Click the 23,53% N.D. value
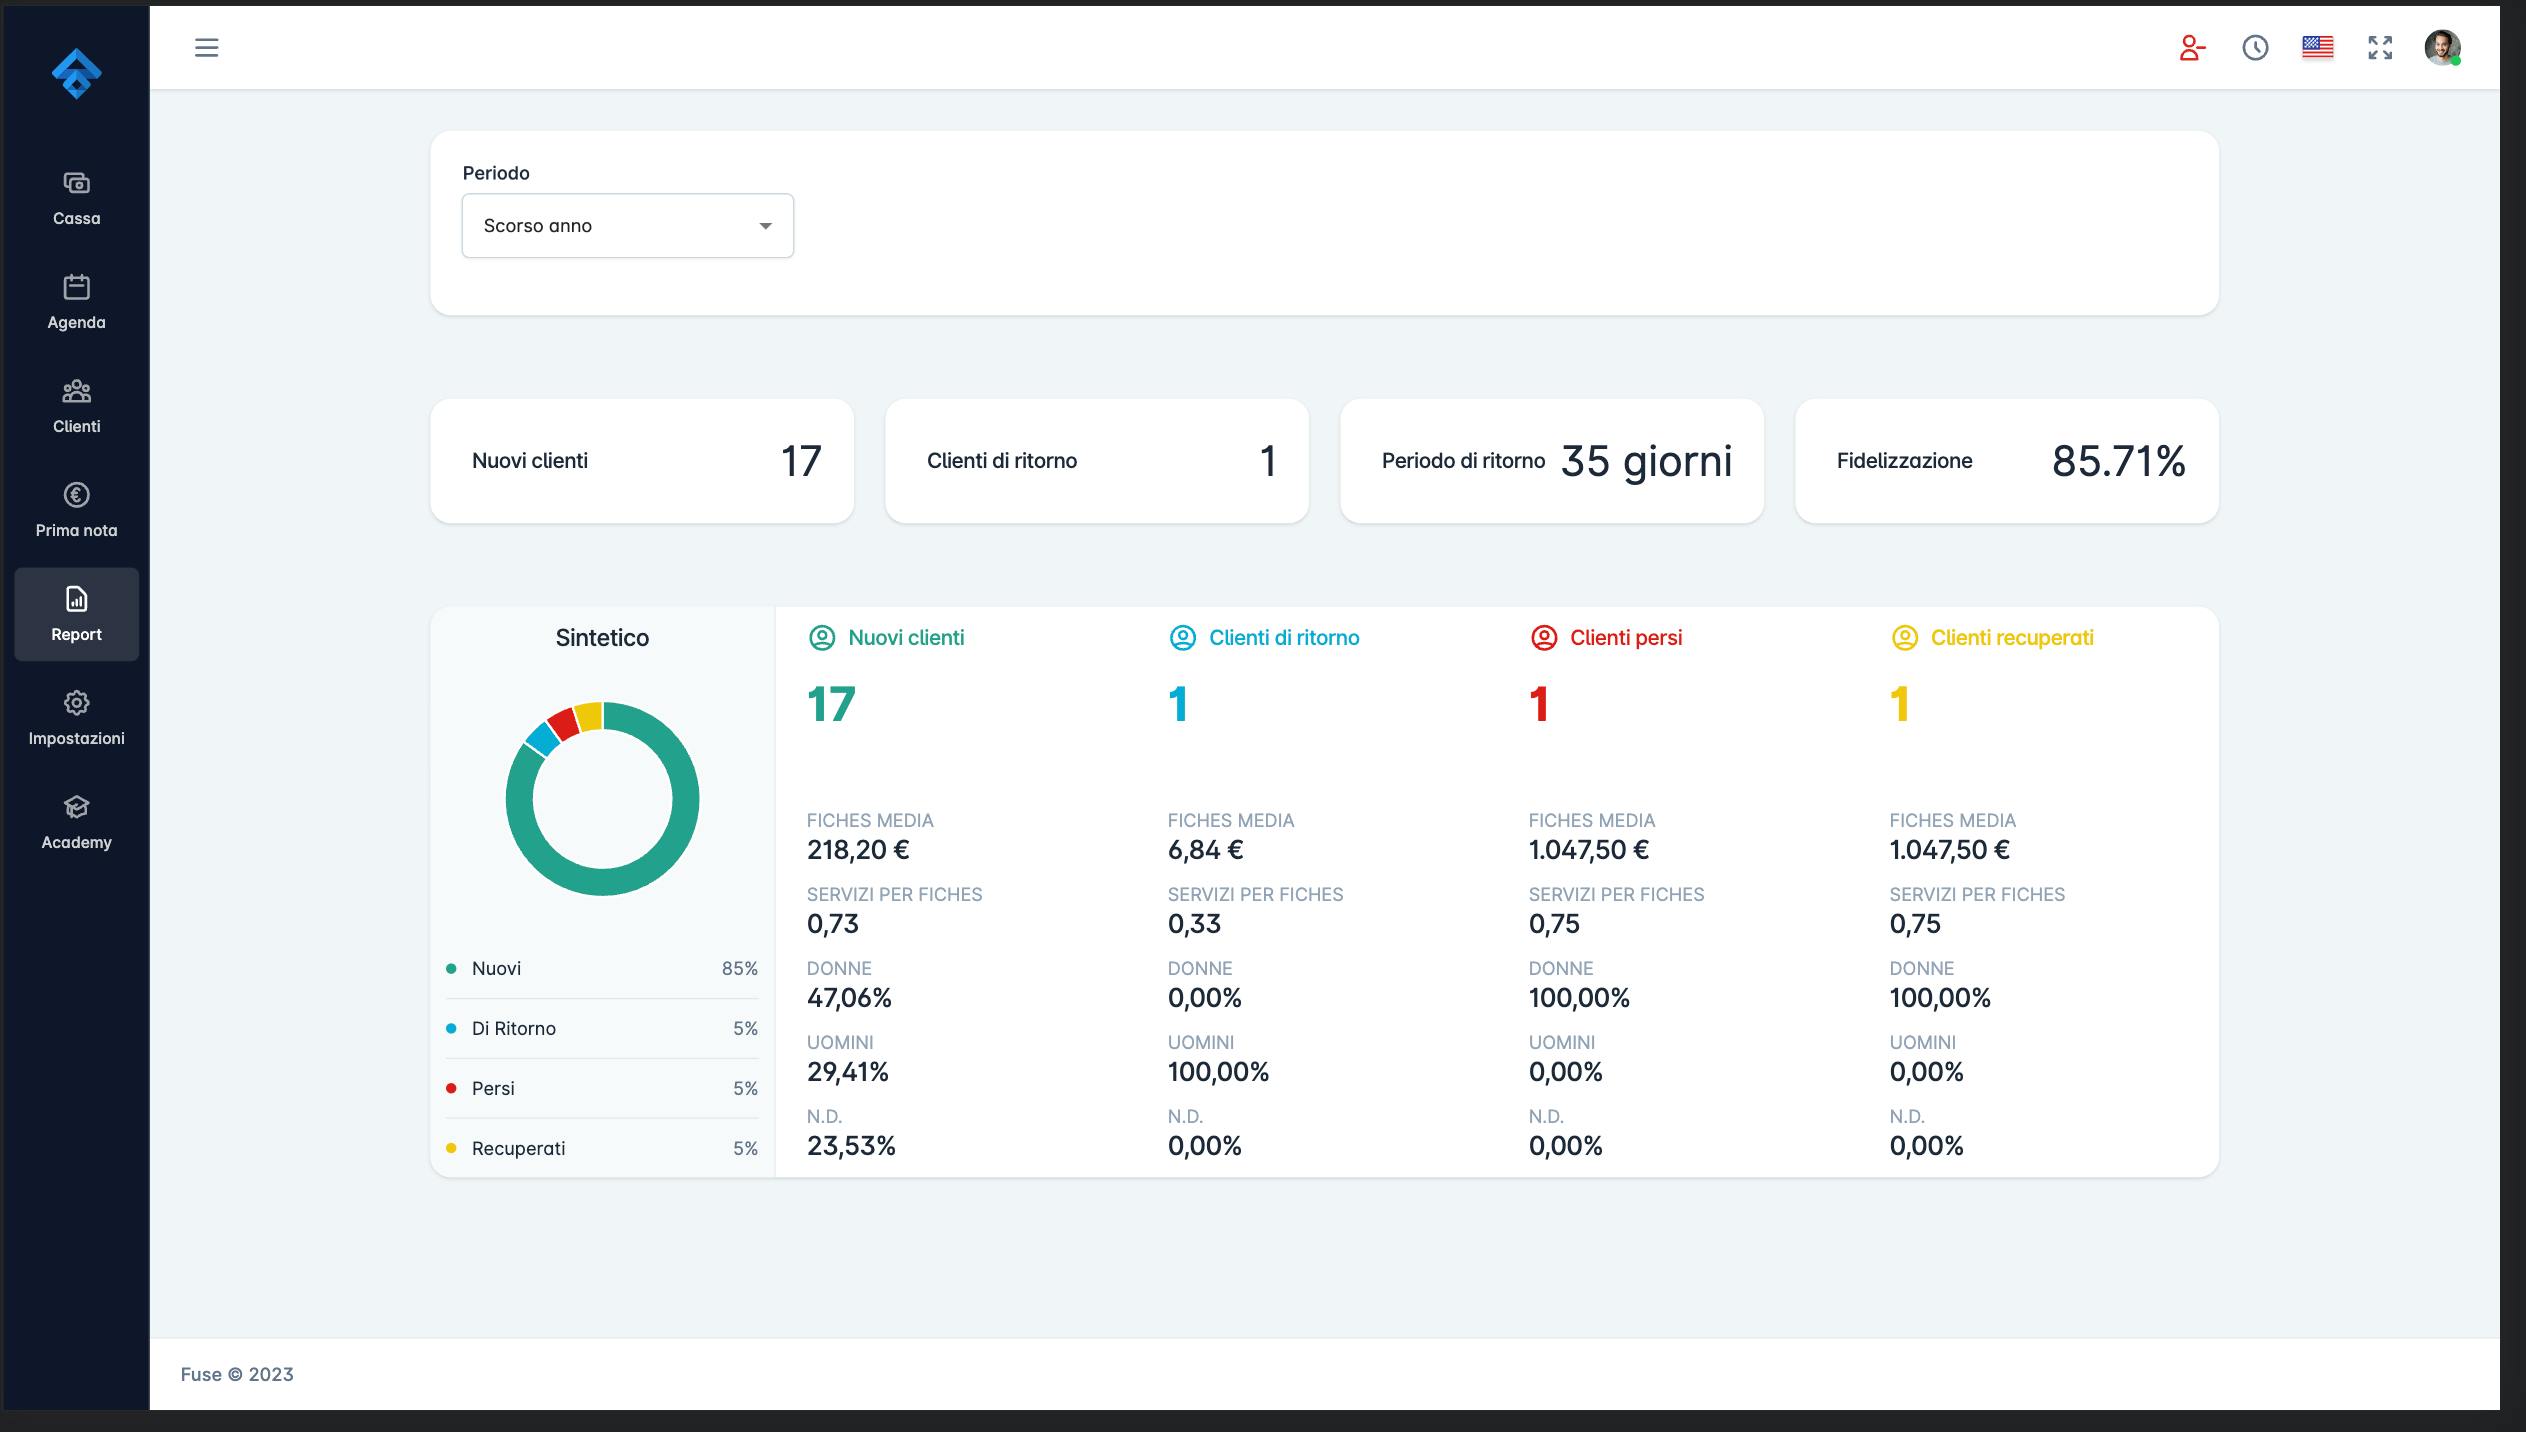The width and height of the screenshot is (2526, 1432). click(851, 1146)
